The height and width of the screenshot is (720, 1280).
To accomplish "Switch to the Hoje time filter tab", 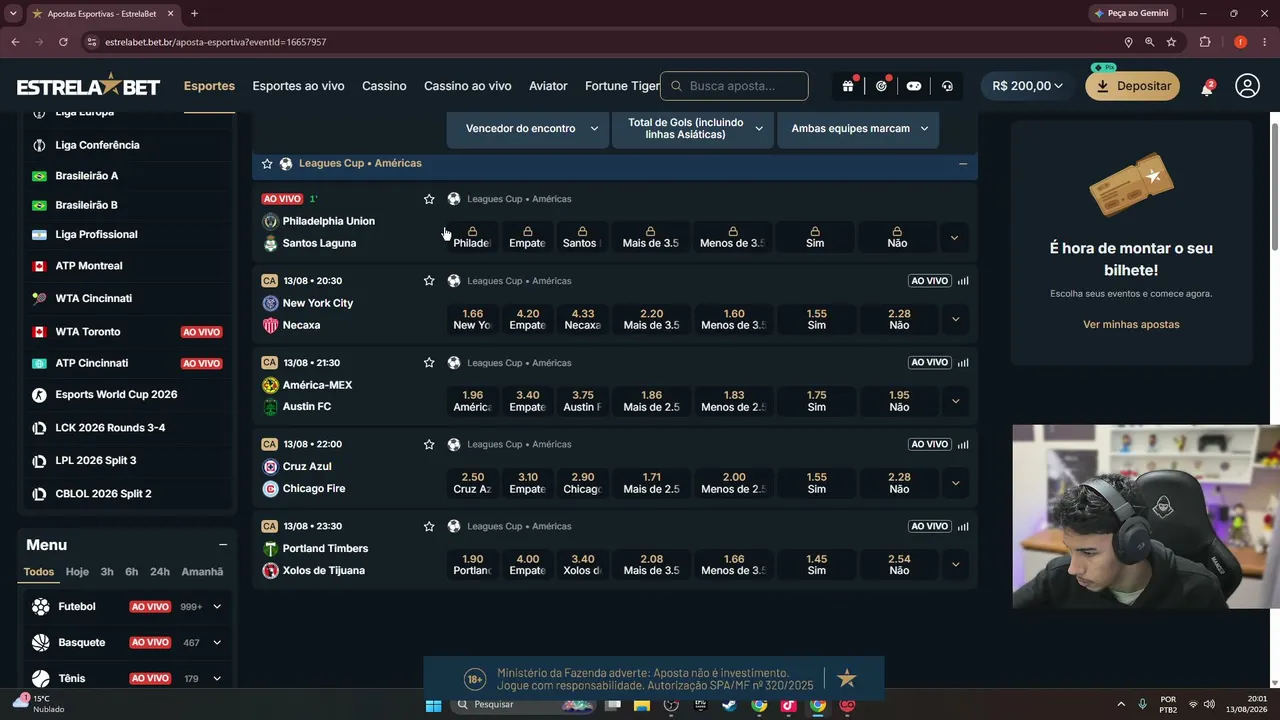I will click(x=77, y=572).
